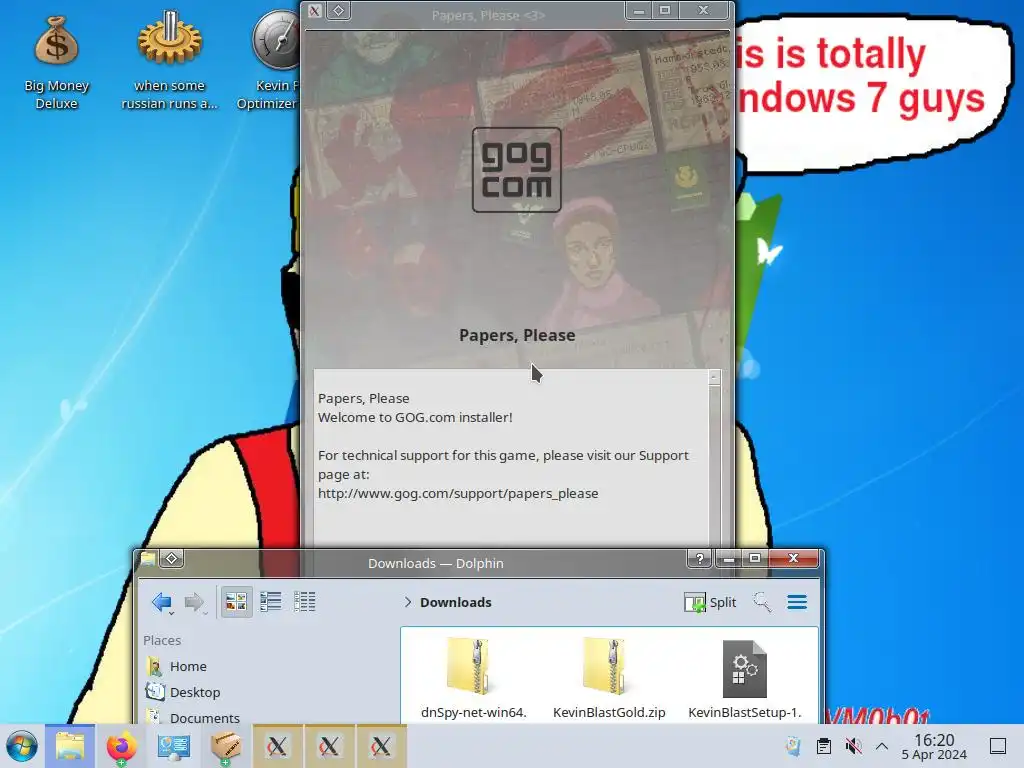The image size is (1024, 768).
Task: Toggle the pin button on Dolphin titlebar
Action: click(172, 558)
